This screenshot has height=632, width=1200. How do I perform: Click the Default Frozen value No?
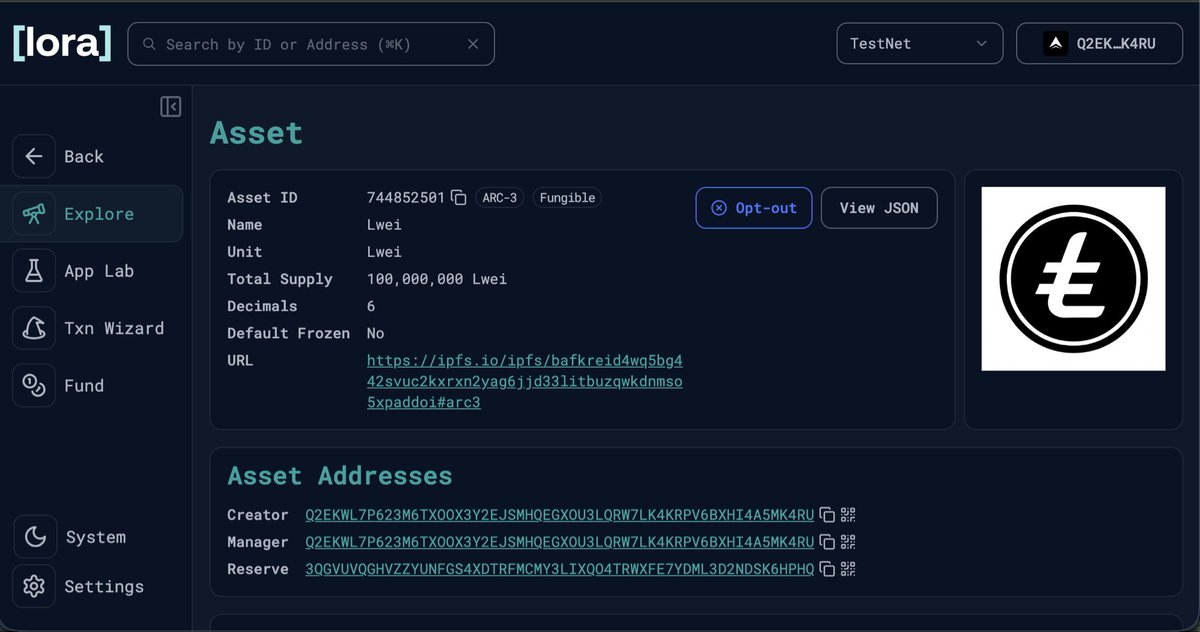pyautogui.click(x=376, y=333)
